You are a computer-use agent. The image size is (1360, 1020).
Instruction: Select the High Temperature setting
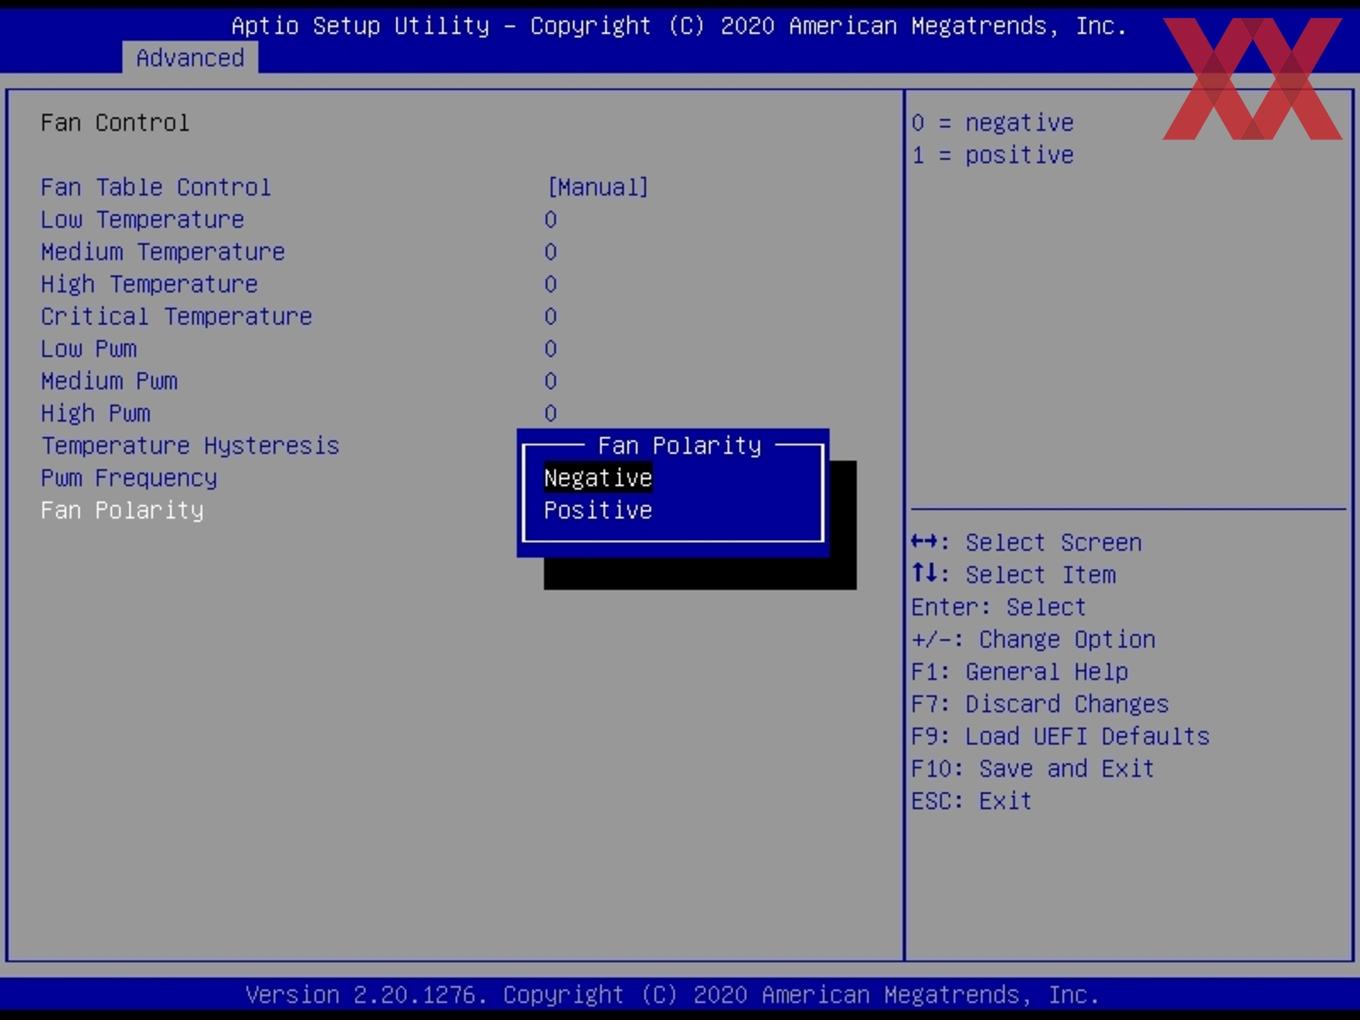[150, 284]
